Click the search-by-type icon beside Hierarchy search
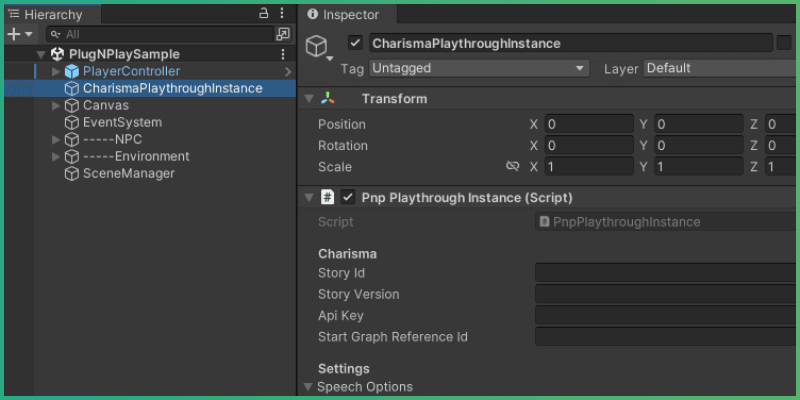 point(282,34)
